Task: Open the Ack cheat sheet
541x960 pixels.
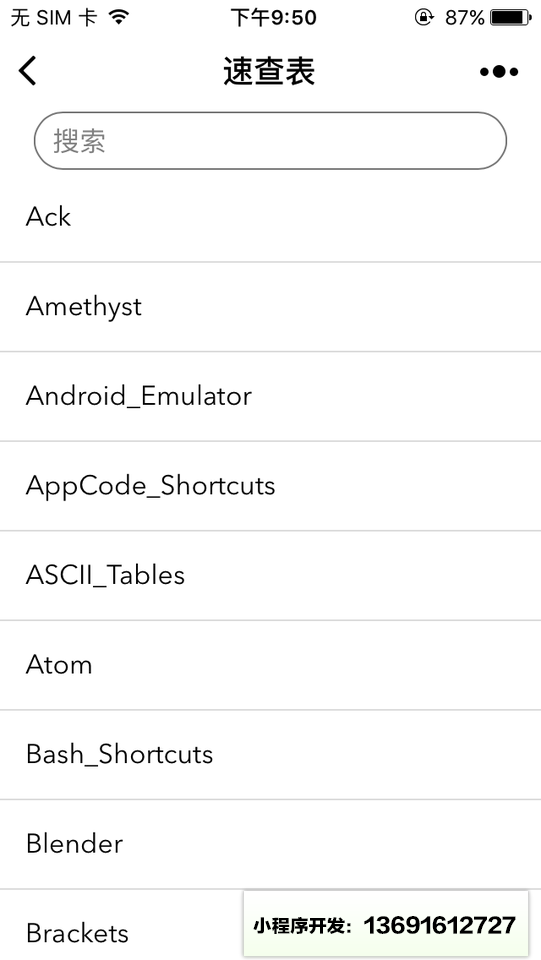Action: click(270, 217)
